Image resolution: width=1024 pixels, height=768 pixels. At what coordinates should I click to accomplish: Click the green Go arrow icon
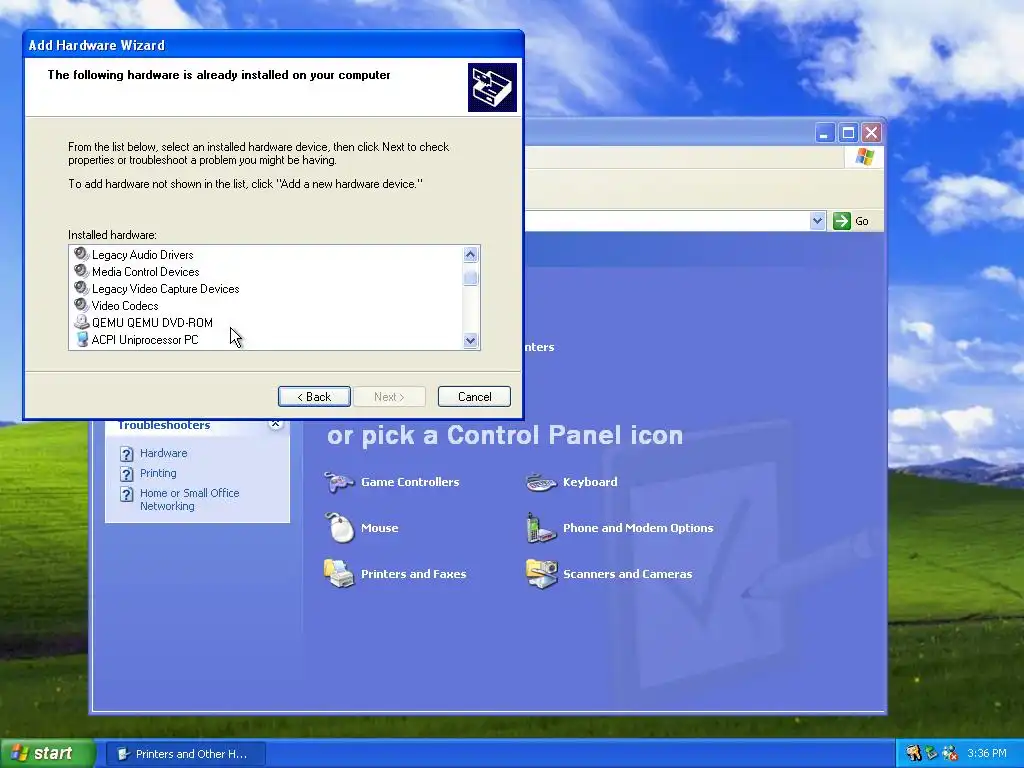tap(842, 221)
